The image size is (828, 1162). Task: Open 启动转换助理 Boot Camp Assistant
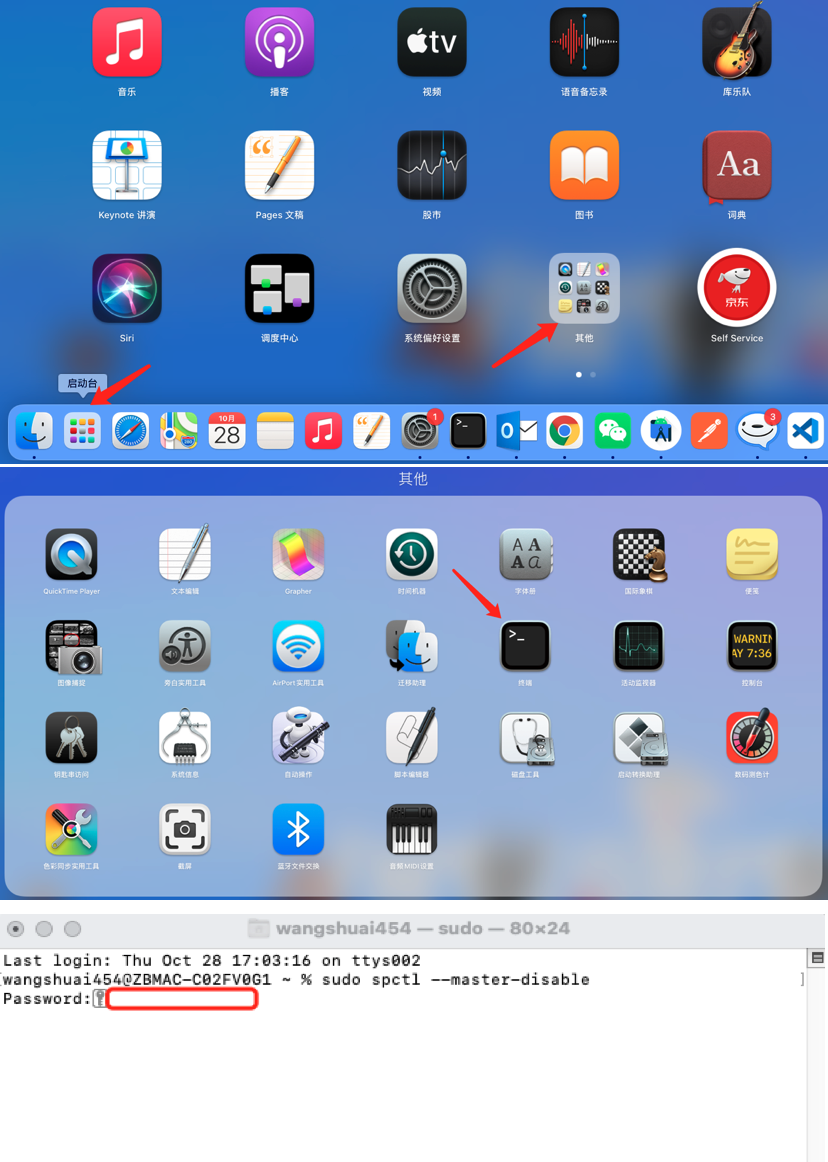click(640, 738)
